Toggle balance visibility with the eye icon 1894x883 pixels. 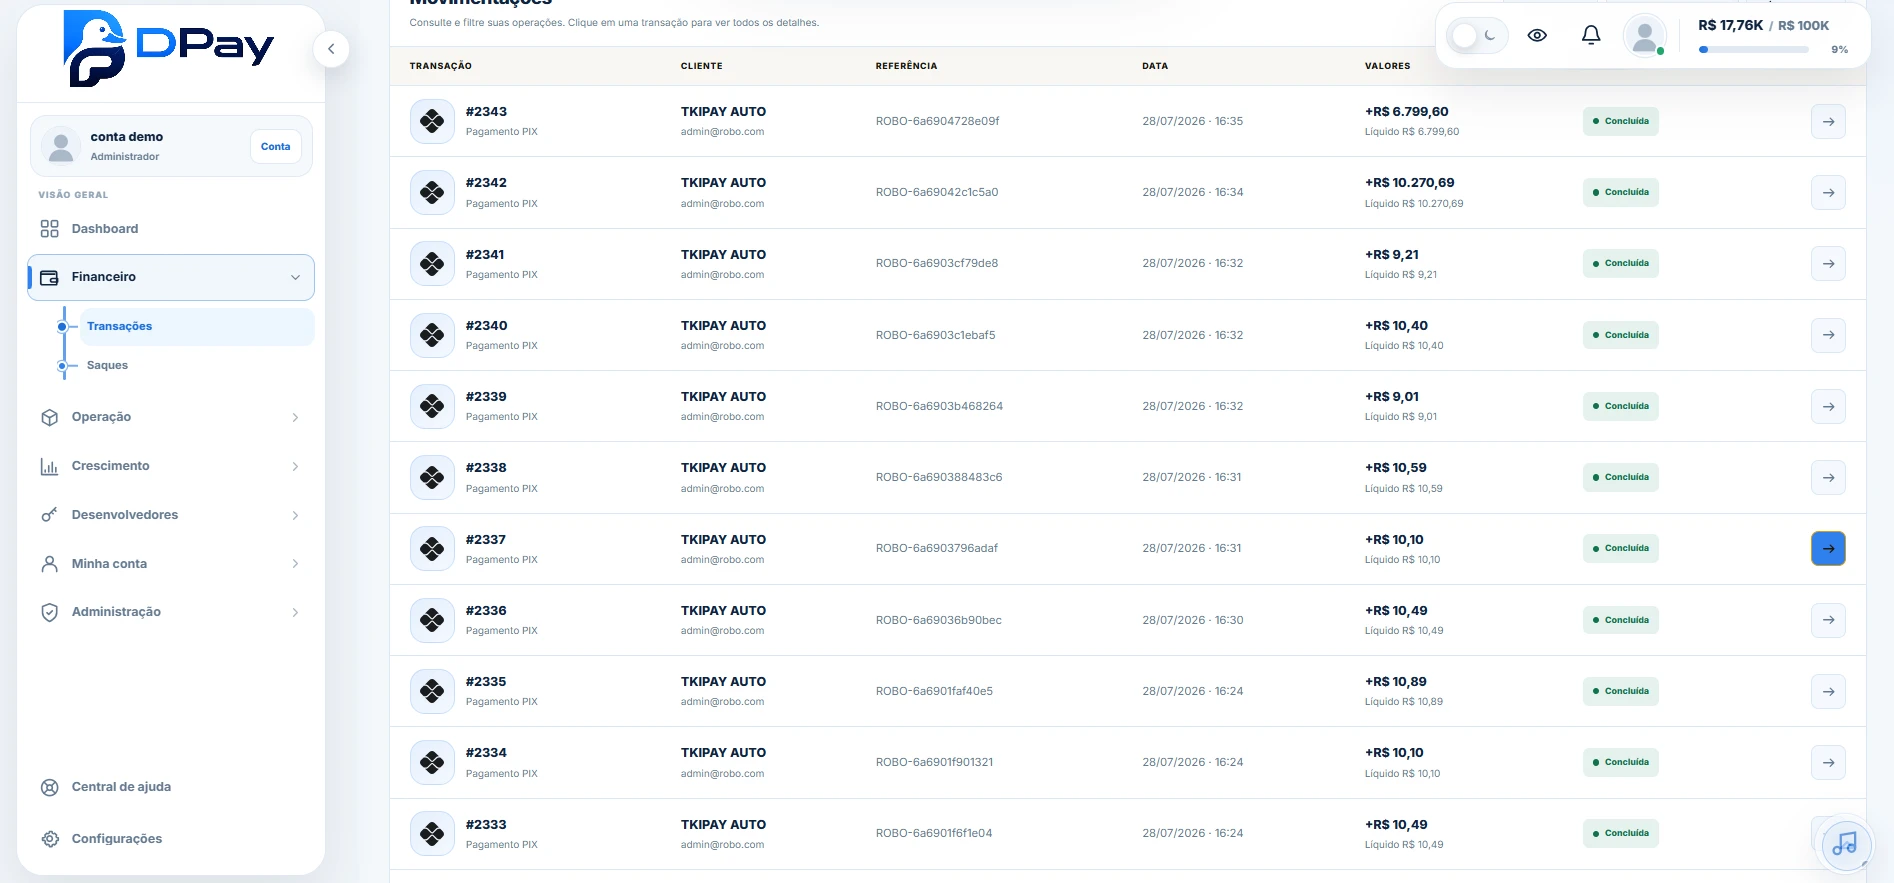1537,36
